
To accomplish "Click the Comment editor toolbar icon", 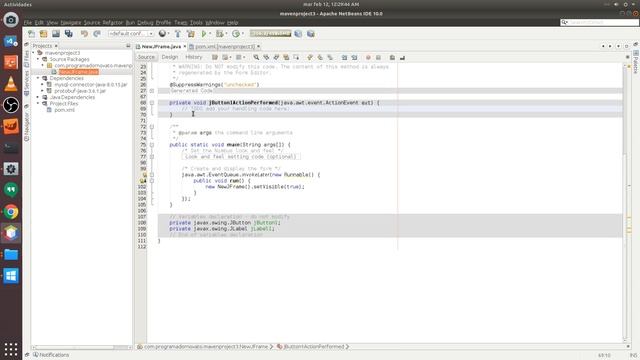I will [x=392, y=58].
